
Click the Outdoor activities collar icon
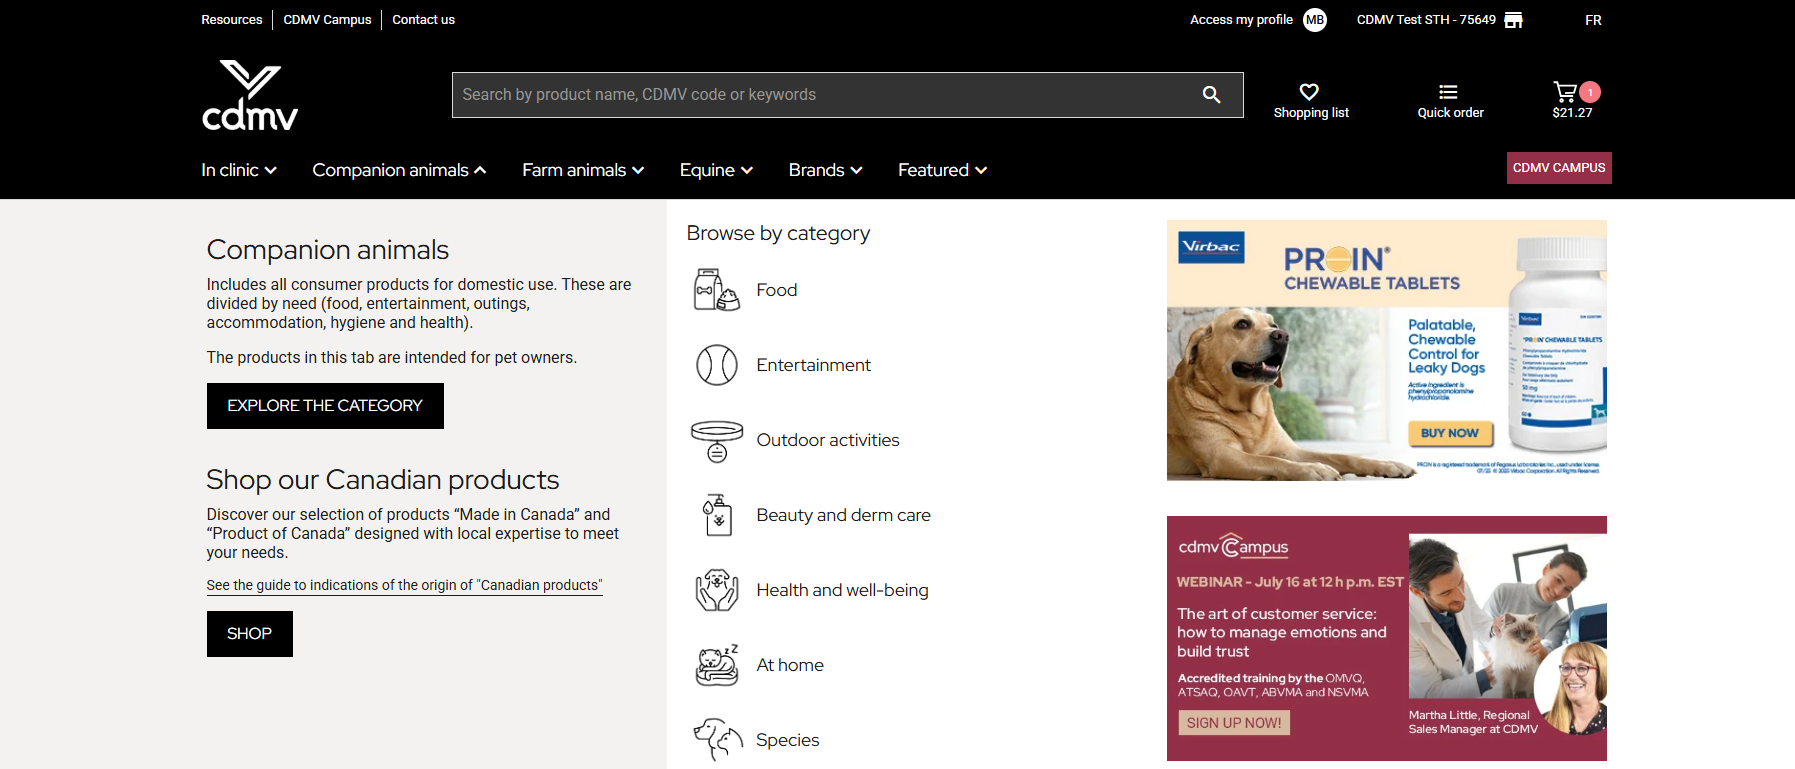point(717,441)
